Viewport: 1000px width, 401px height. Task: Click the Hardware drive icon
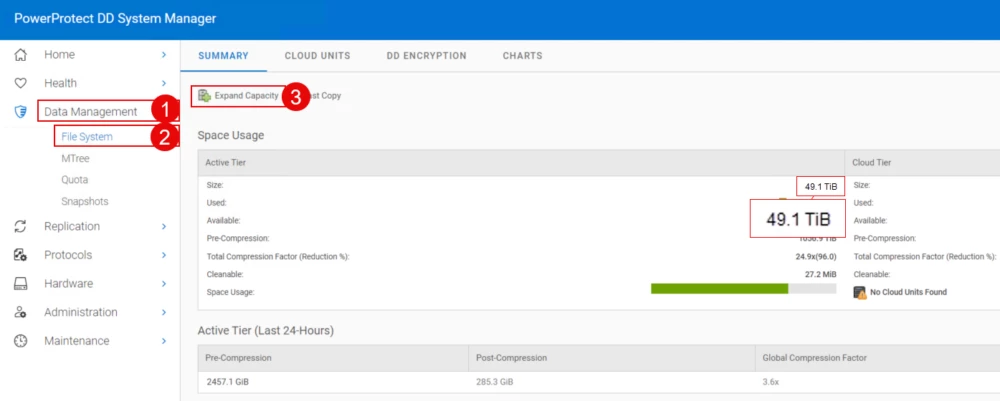(20, 284)
